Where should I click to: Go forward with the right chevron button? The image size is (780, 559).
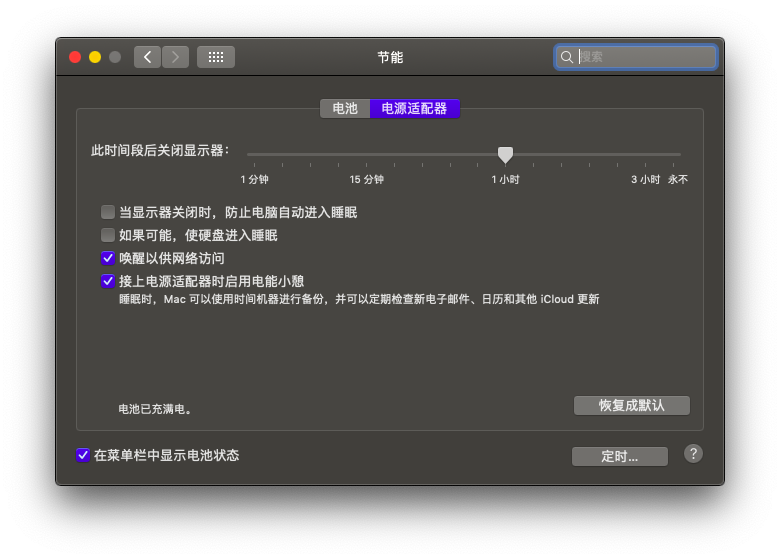coord(175,57)
